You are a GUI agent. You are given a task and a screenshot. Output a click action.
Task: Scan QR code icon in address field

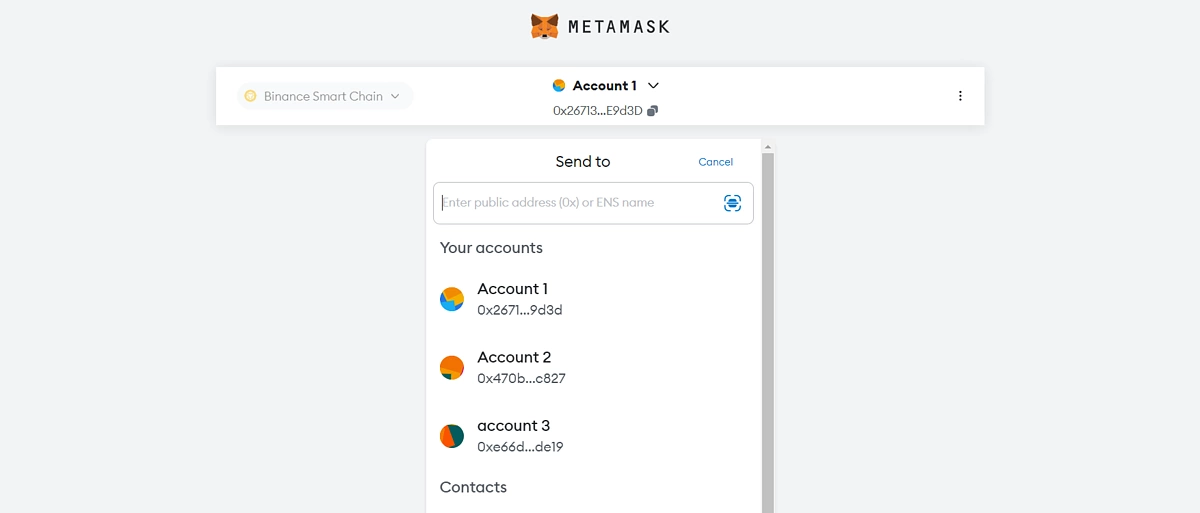click(x=732, y=203)
